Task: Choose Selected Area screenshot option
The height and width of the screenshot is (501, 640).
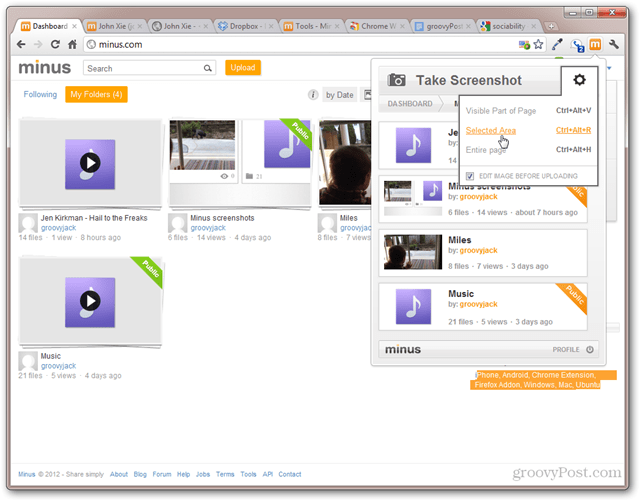Action: [x=491, y=130]
